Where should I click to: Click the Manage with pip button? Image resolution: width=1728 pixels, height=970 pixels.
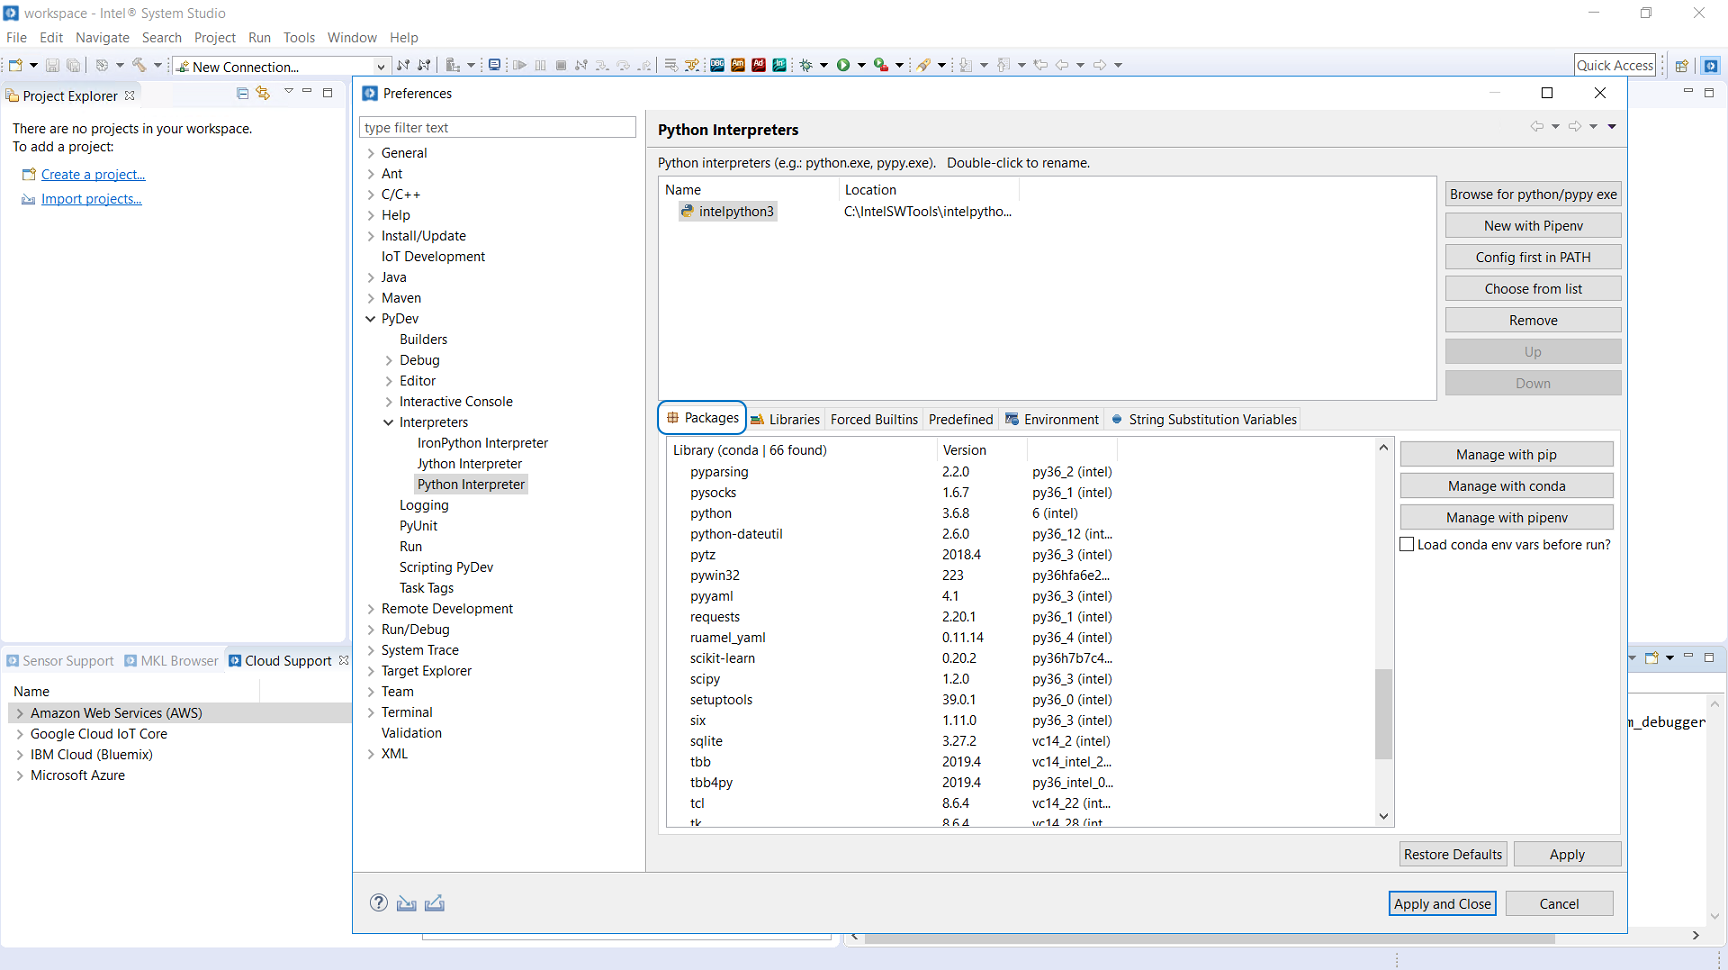[x=1506, y=454]
